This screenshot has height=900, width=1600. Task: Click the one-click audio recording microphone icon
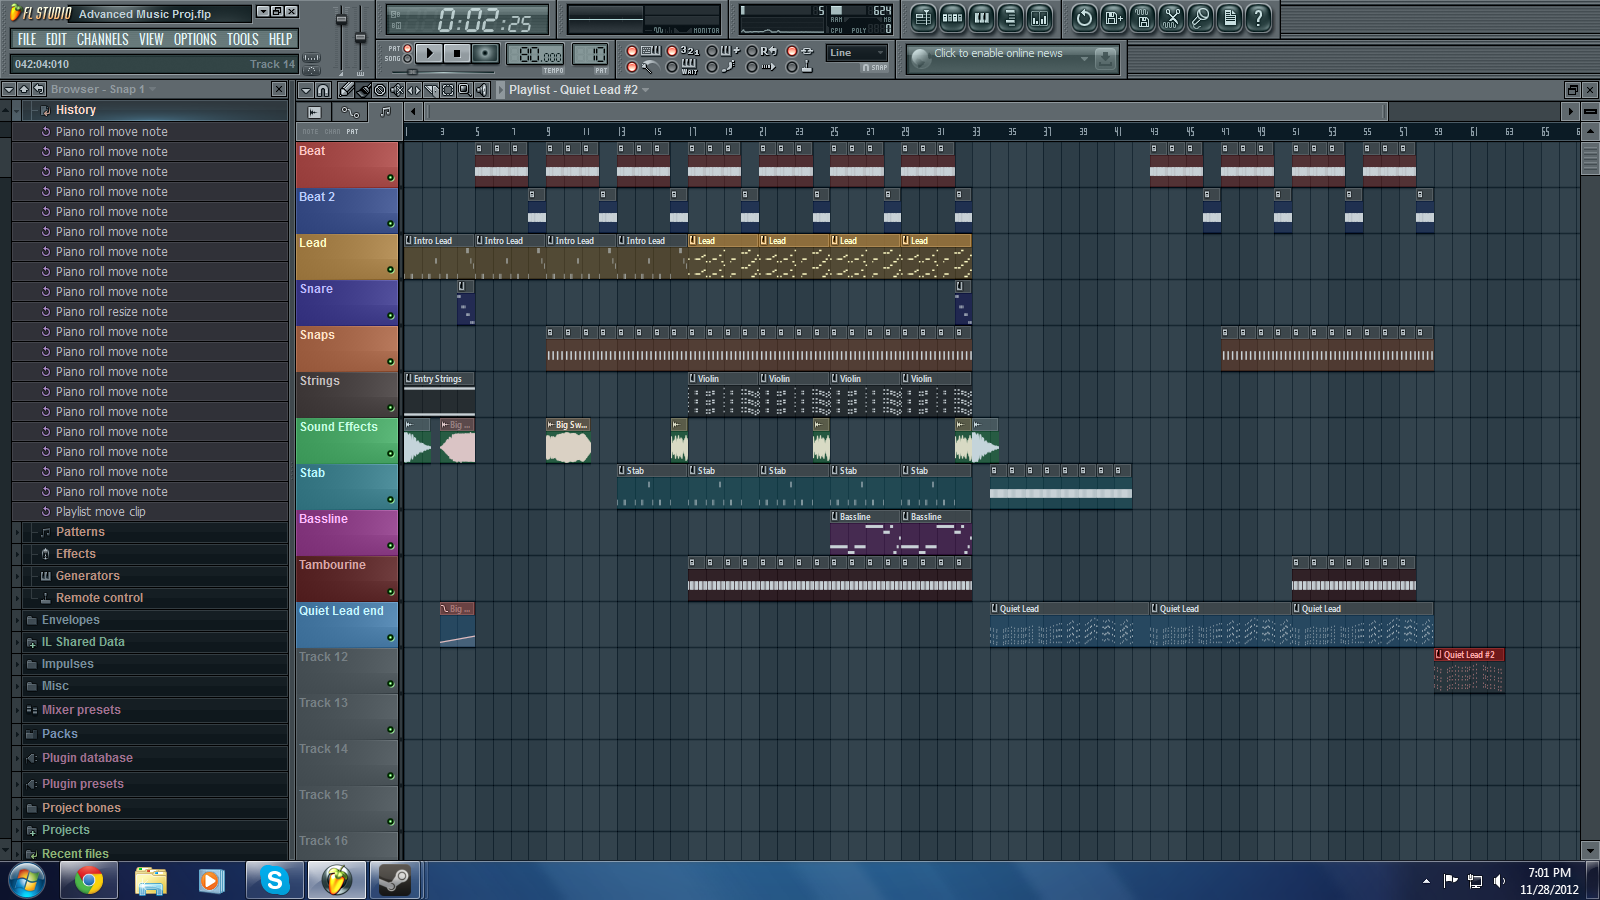[1200, 17]
